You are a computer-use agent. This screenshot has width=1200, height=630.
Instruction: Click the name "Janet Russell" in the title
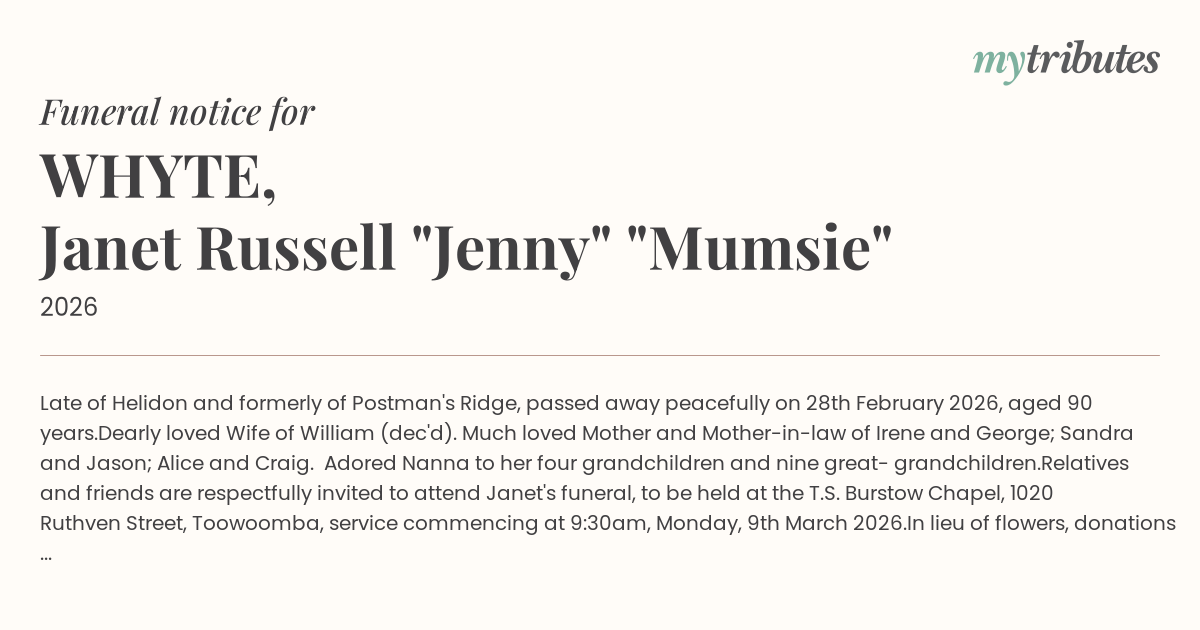(217, 249)
